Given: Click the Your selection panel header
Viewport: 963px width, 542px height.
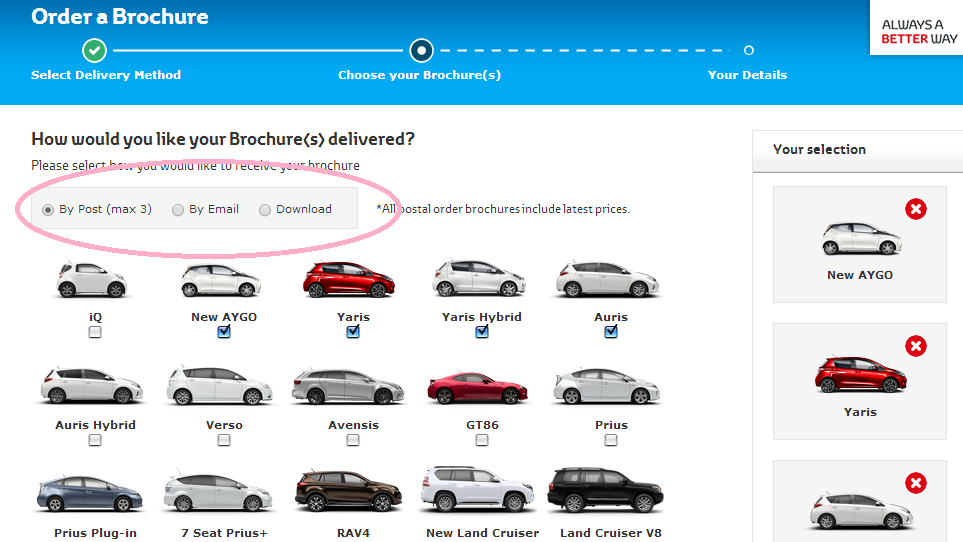Looking at the screenshot, I should coord(857,151).
